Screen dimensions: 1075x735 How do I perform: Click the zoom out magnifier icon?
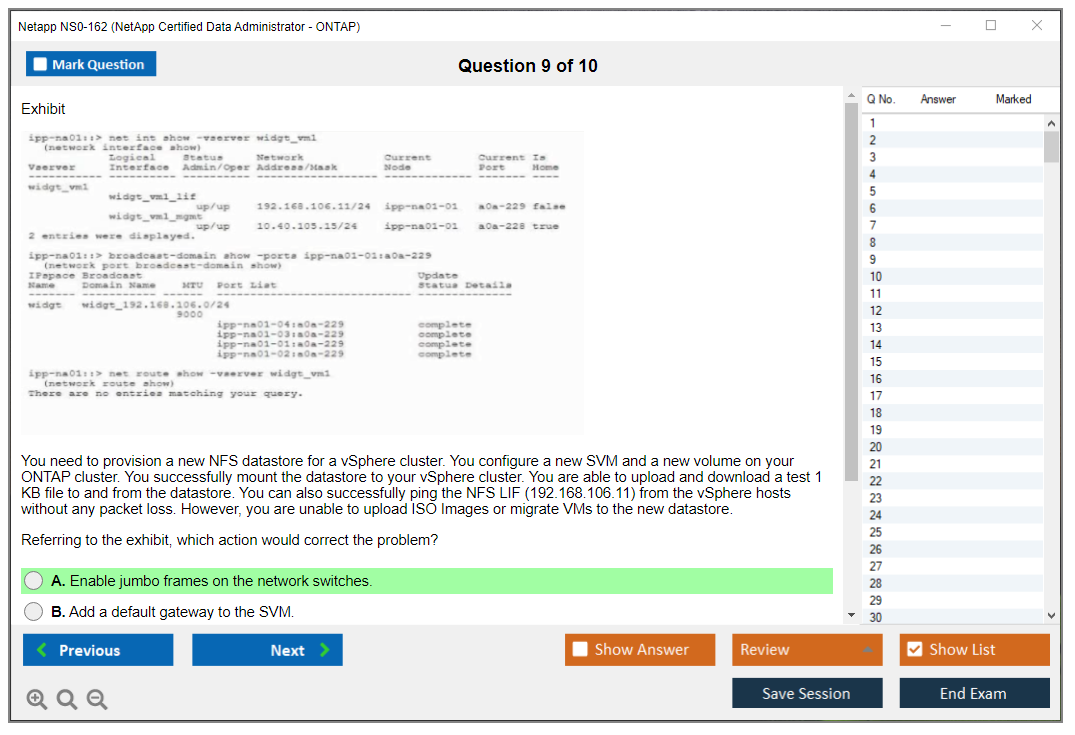click(97, 700)
